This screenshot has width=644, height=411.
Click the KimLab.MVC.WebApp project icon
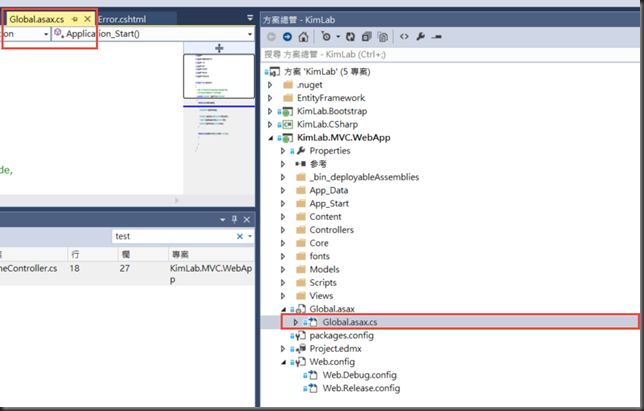click(x=288, y=138)
